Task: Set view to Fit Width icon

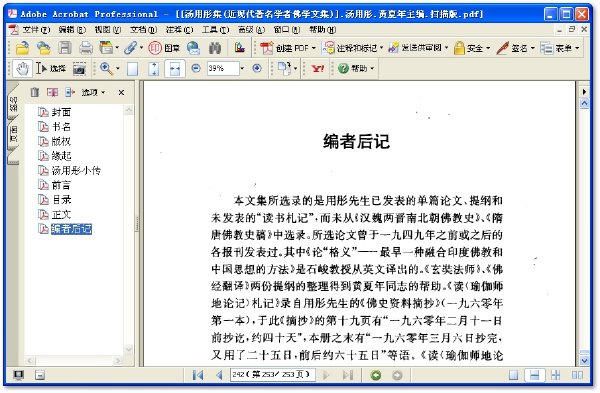Action: [x=175, y=68]
